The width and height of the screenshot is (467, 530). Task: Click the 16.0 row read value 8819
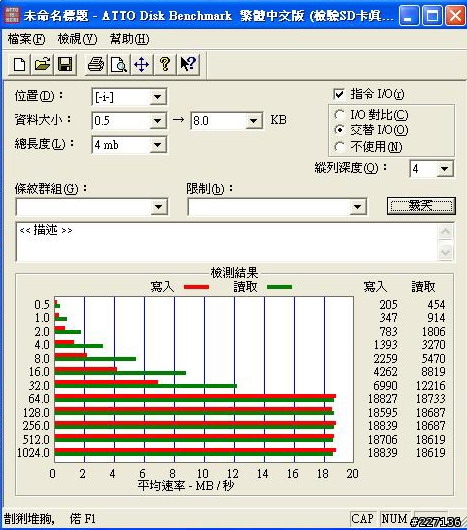click(433, 371)
